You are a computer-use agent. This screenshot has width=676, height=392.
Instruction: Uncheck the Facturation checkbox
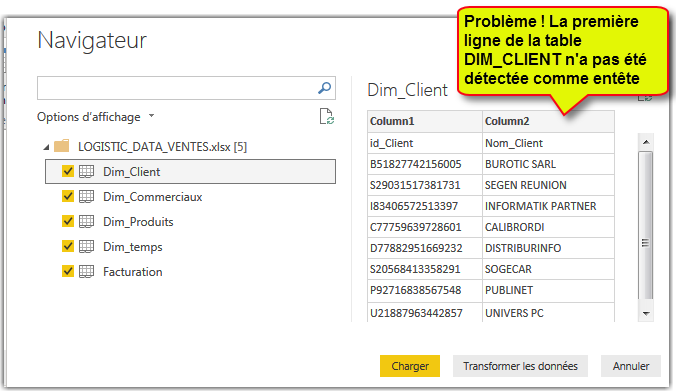pos(68,271)
